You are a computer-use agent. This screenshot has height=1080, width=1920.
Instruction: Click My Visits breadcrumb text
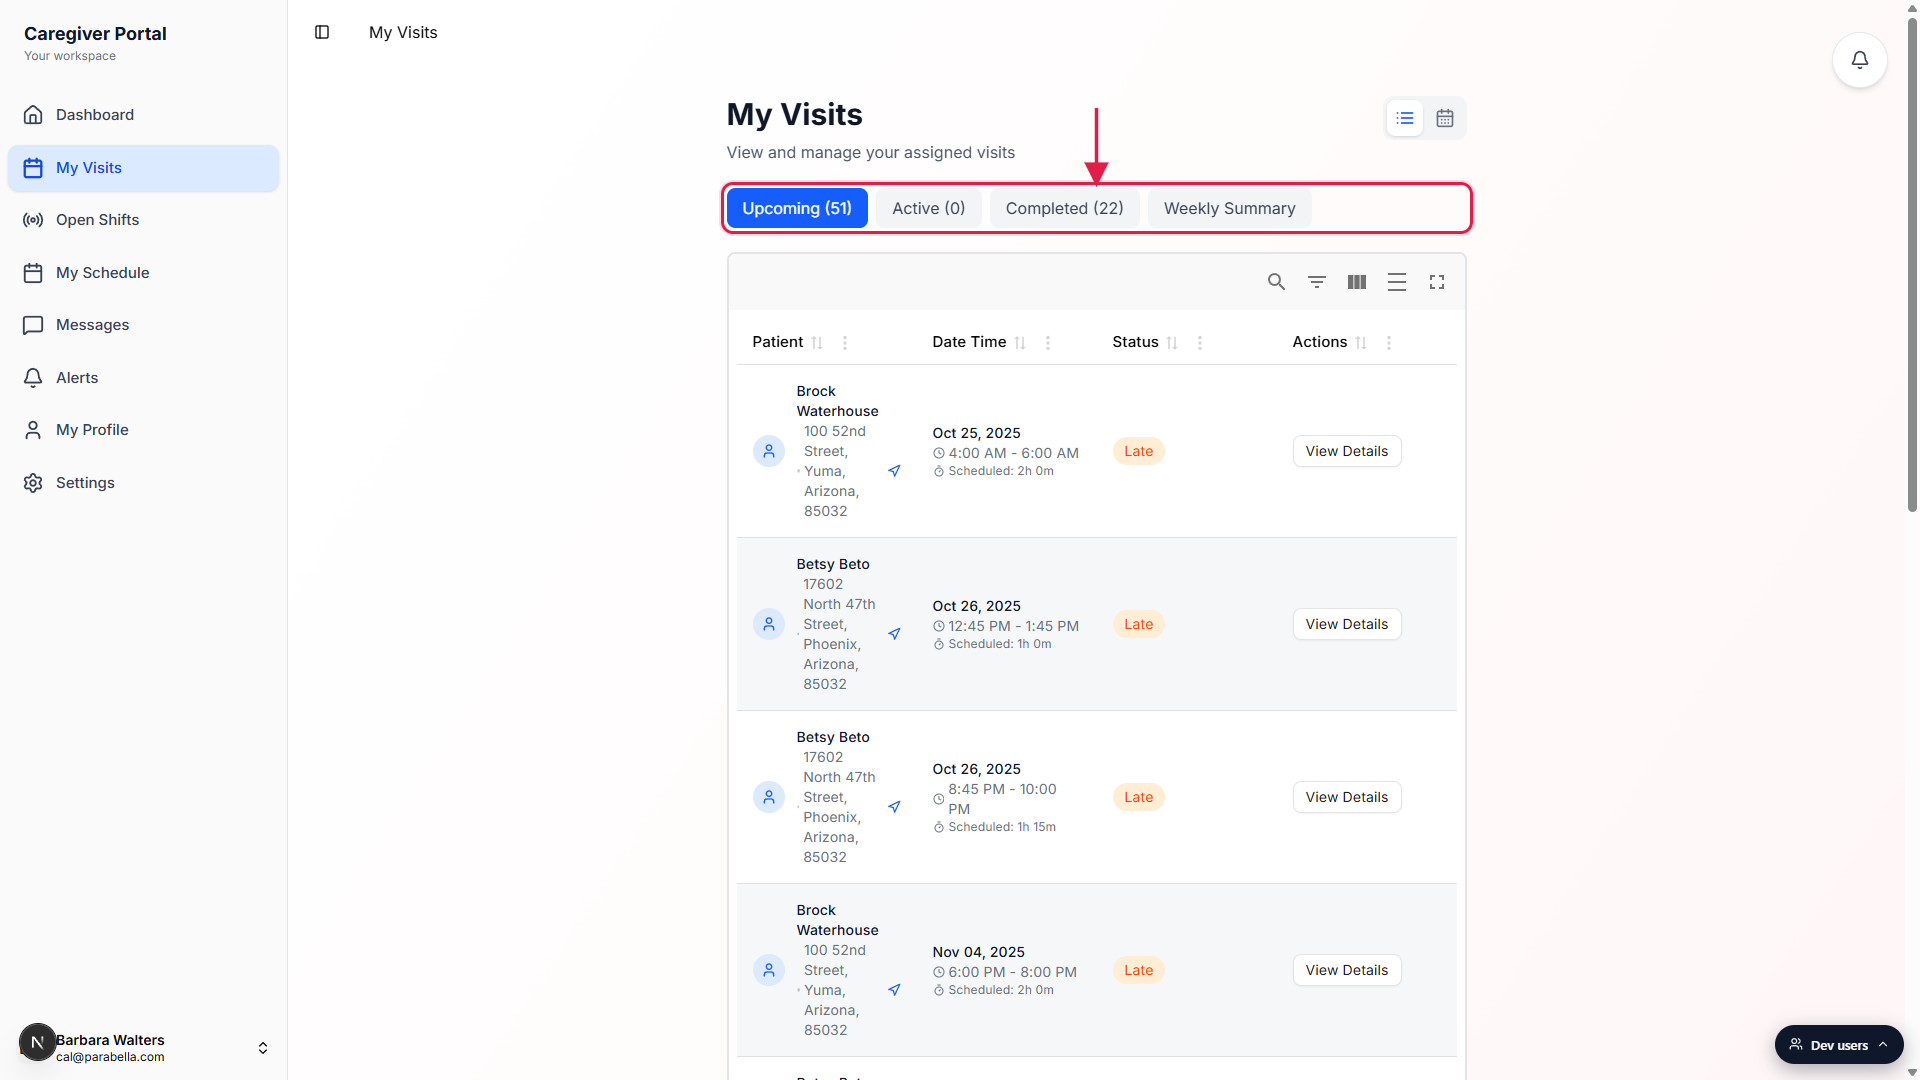click(403, 32)
